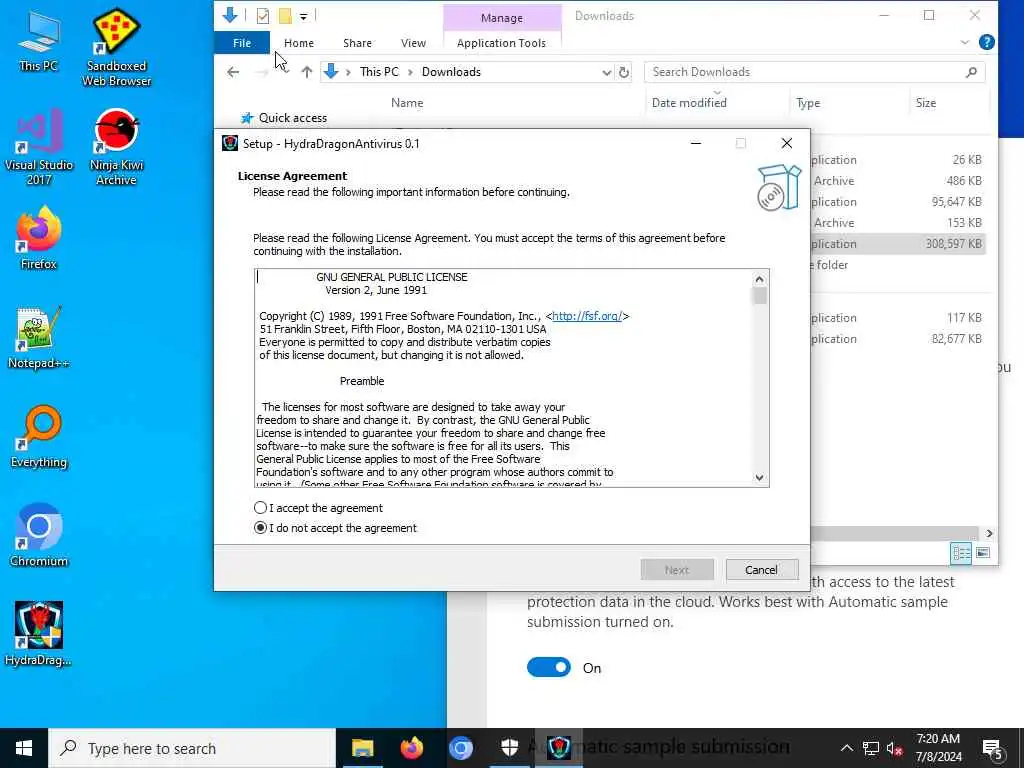Open the Home ribbon tab
The image size is (1024, 768).
coord(299,42)
